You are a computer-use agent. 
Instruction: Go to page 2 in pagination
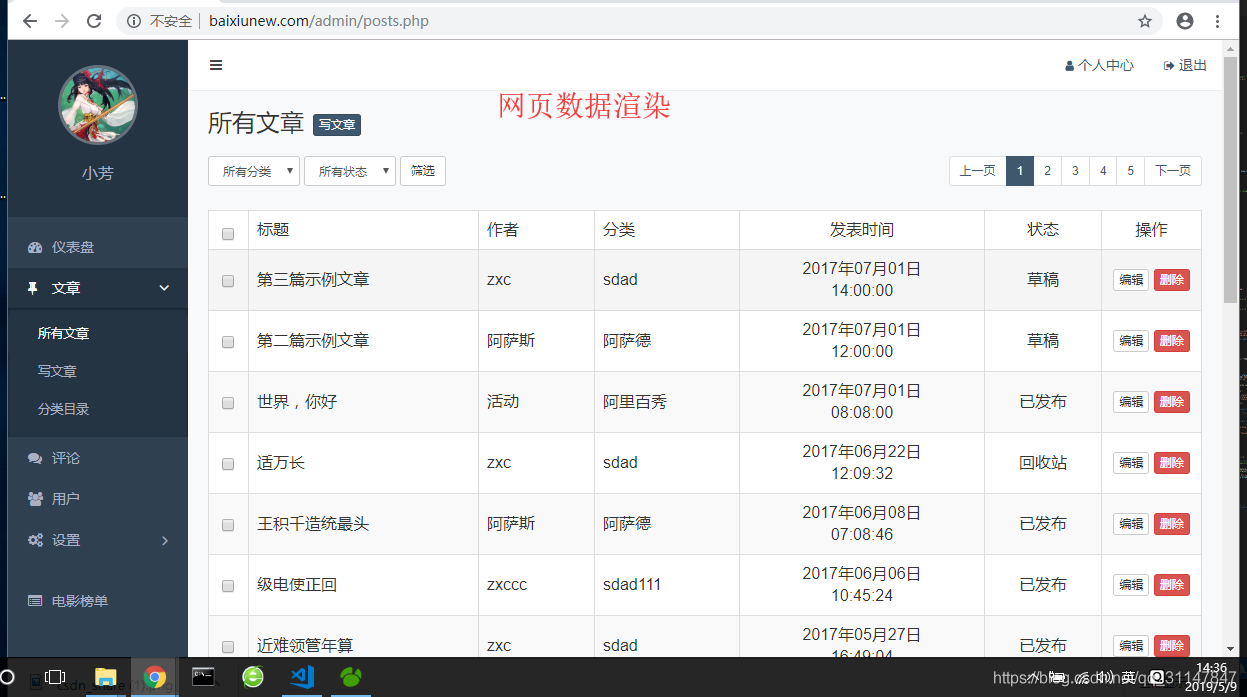pos(1047,171)
